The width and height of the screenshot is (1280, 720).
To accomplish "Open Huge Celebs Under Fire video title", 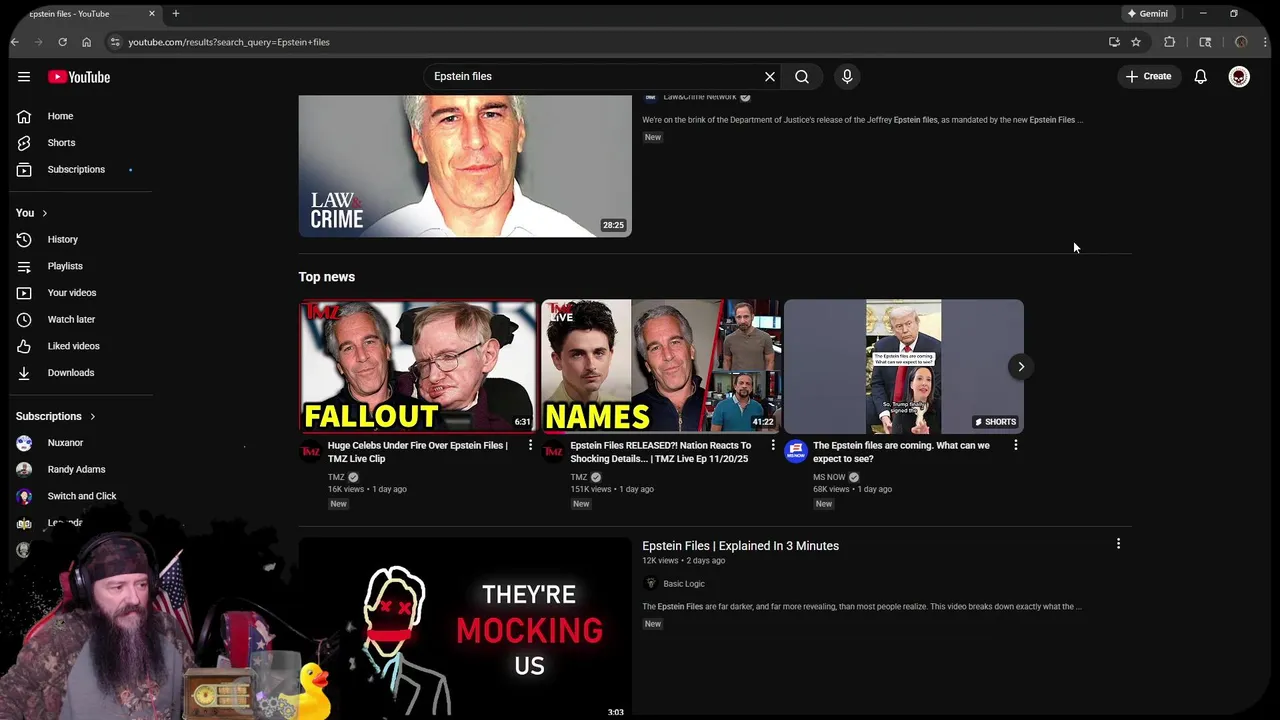I will tap(418, 452).
